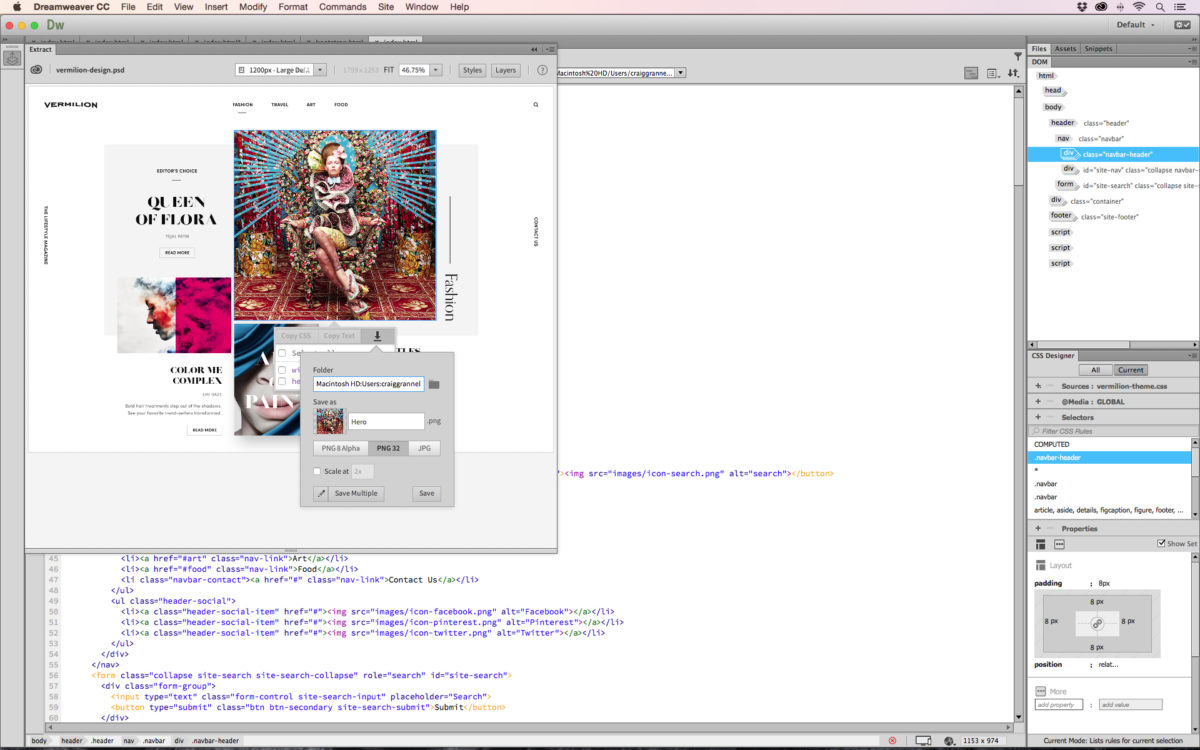Switch to the Assets panel tab
Image resolution: width=1200 pixels, height=750 pixels.
coord(1066,47)
